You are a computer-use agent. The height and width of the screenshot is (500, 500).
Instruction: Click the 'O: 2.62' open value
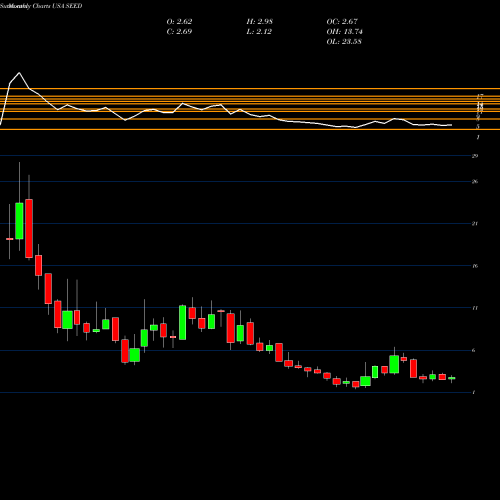pos(179,21)
